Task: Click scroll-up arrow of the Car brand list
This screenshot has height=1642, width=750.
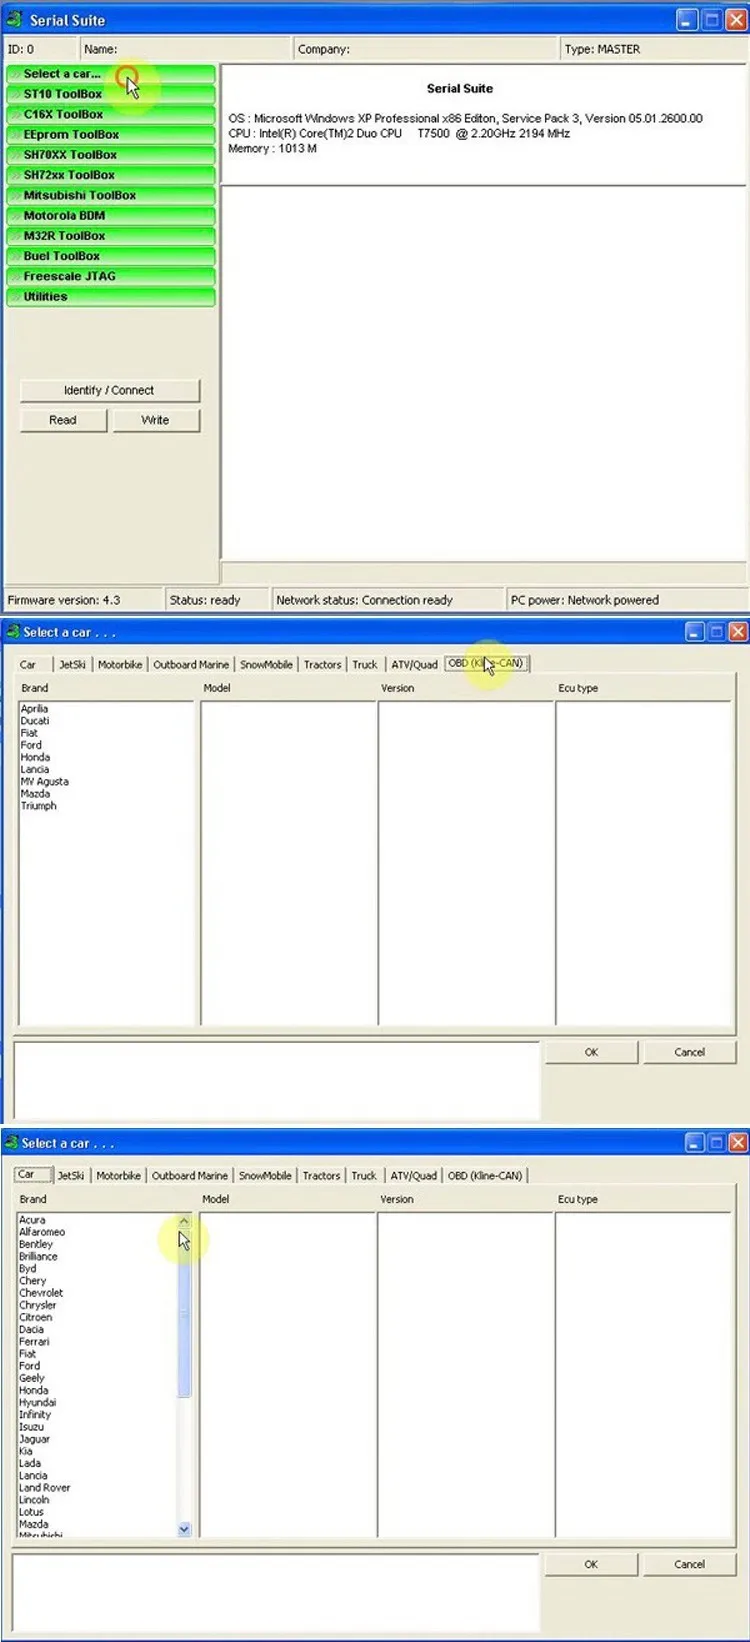Action: pos(184,1221)
